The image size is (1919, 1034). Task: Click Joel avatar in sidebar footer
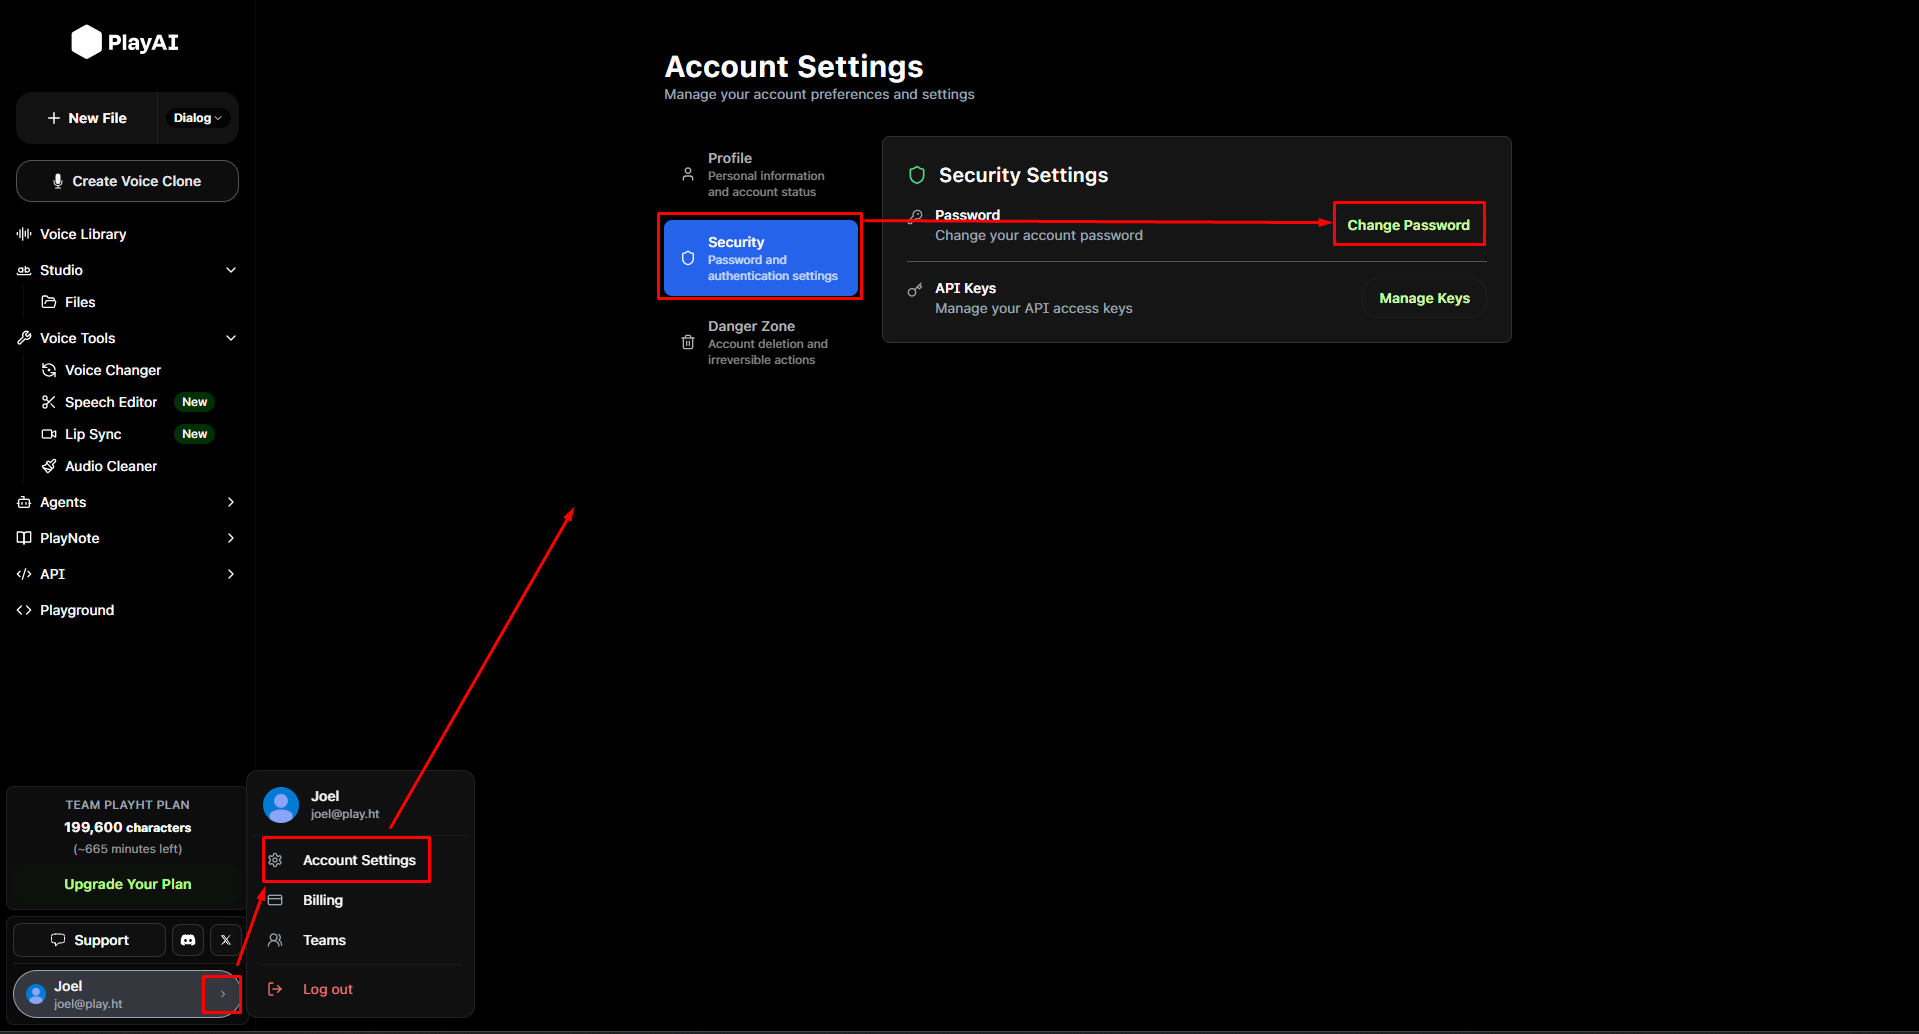pos(36,994)
